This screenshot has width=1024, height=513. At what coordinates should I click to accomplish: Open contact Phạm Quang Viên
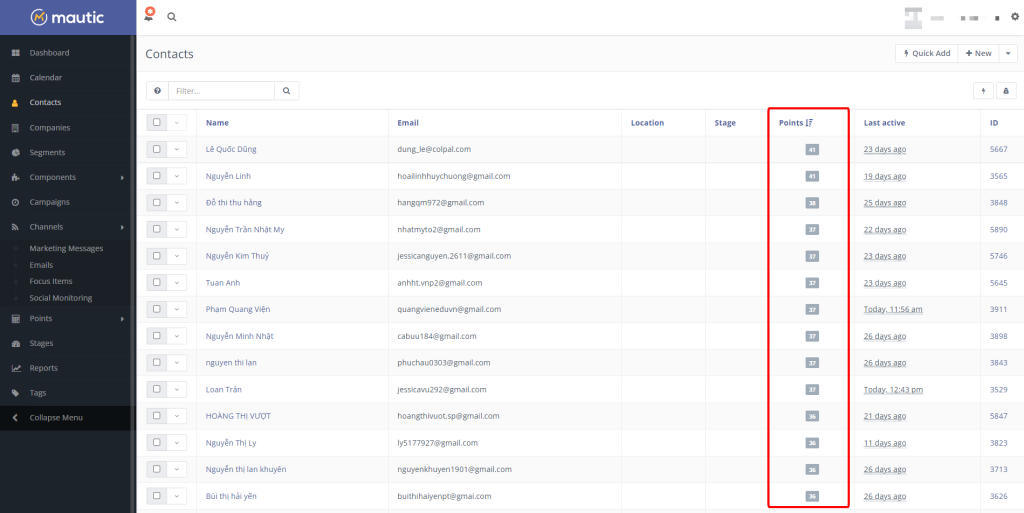tap(238, 310)
